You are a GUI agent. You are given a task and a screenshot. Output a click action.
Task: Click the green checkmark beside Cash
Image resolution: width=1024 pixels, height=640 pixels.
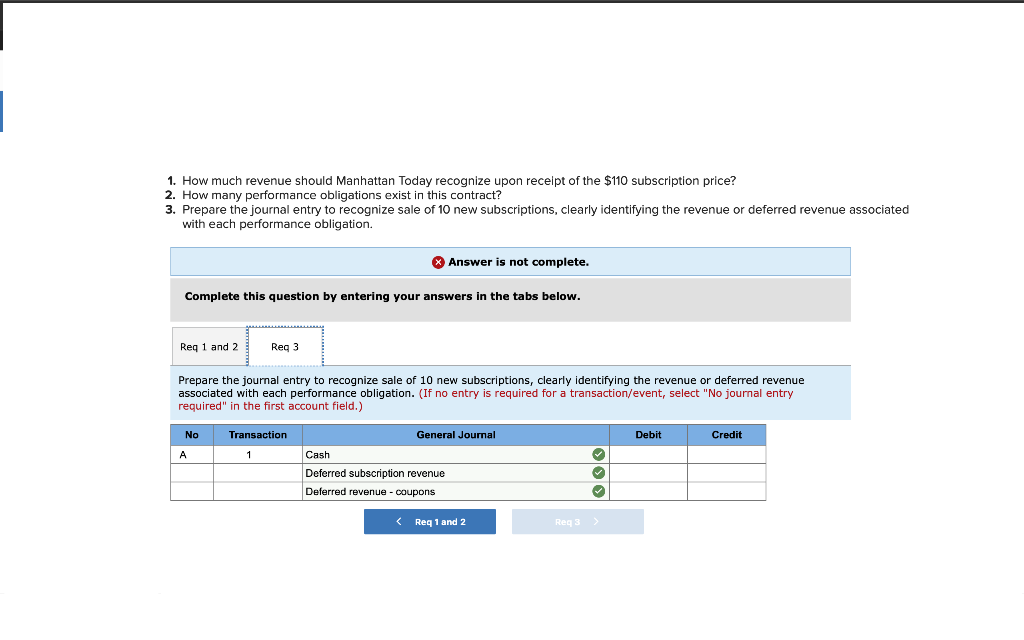pos(598,454)
